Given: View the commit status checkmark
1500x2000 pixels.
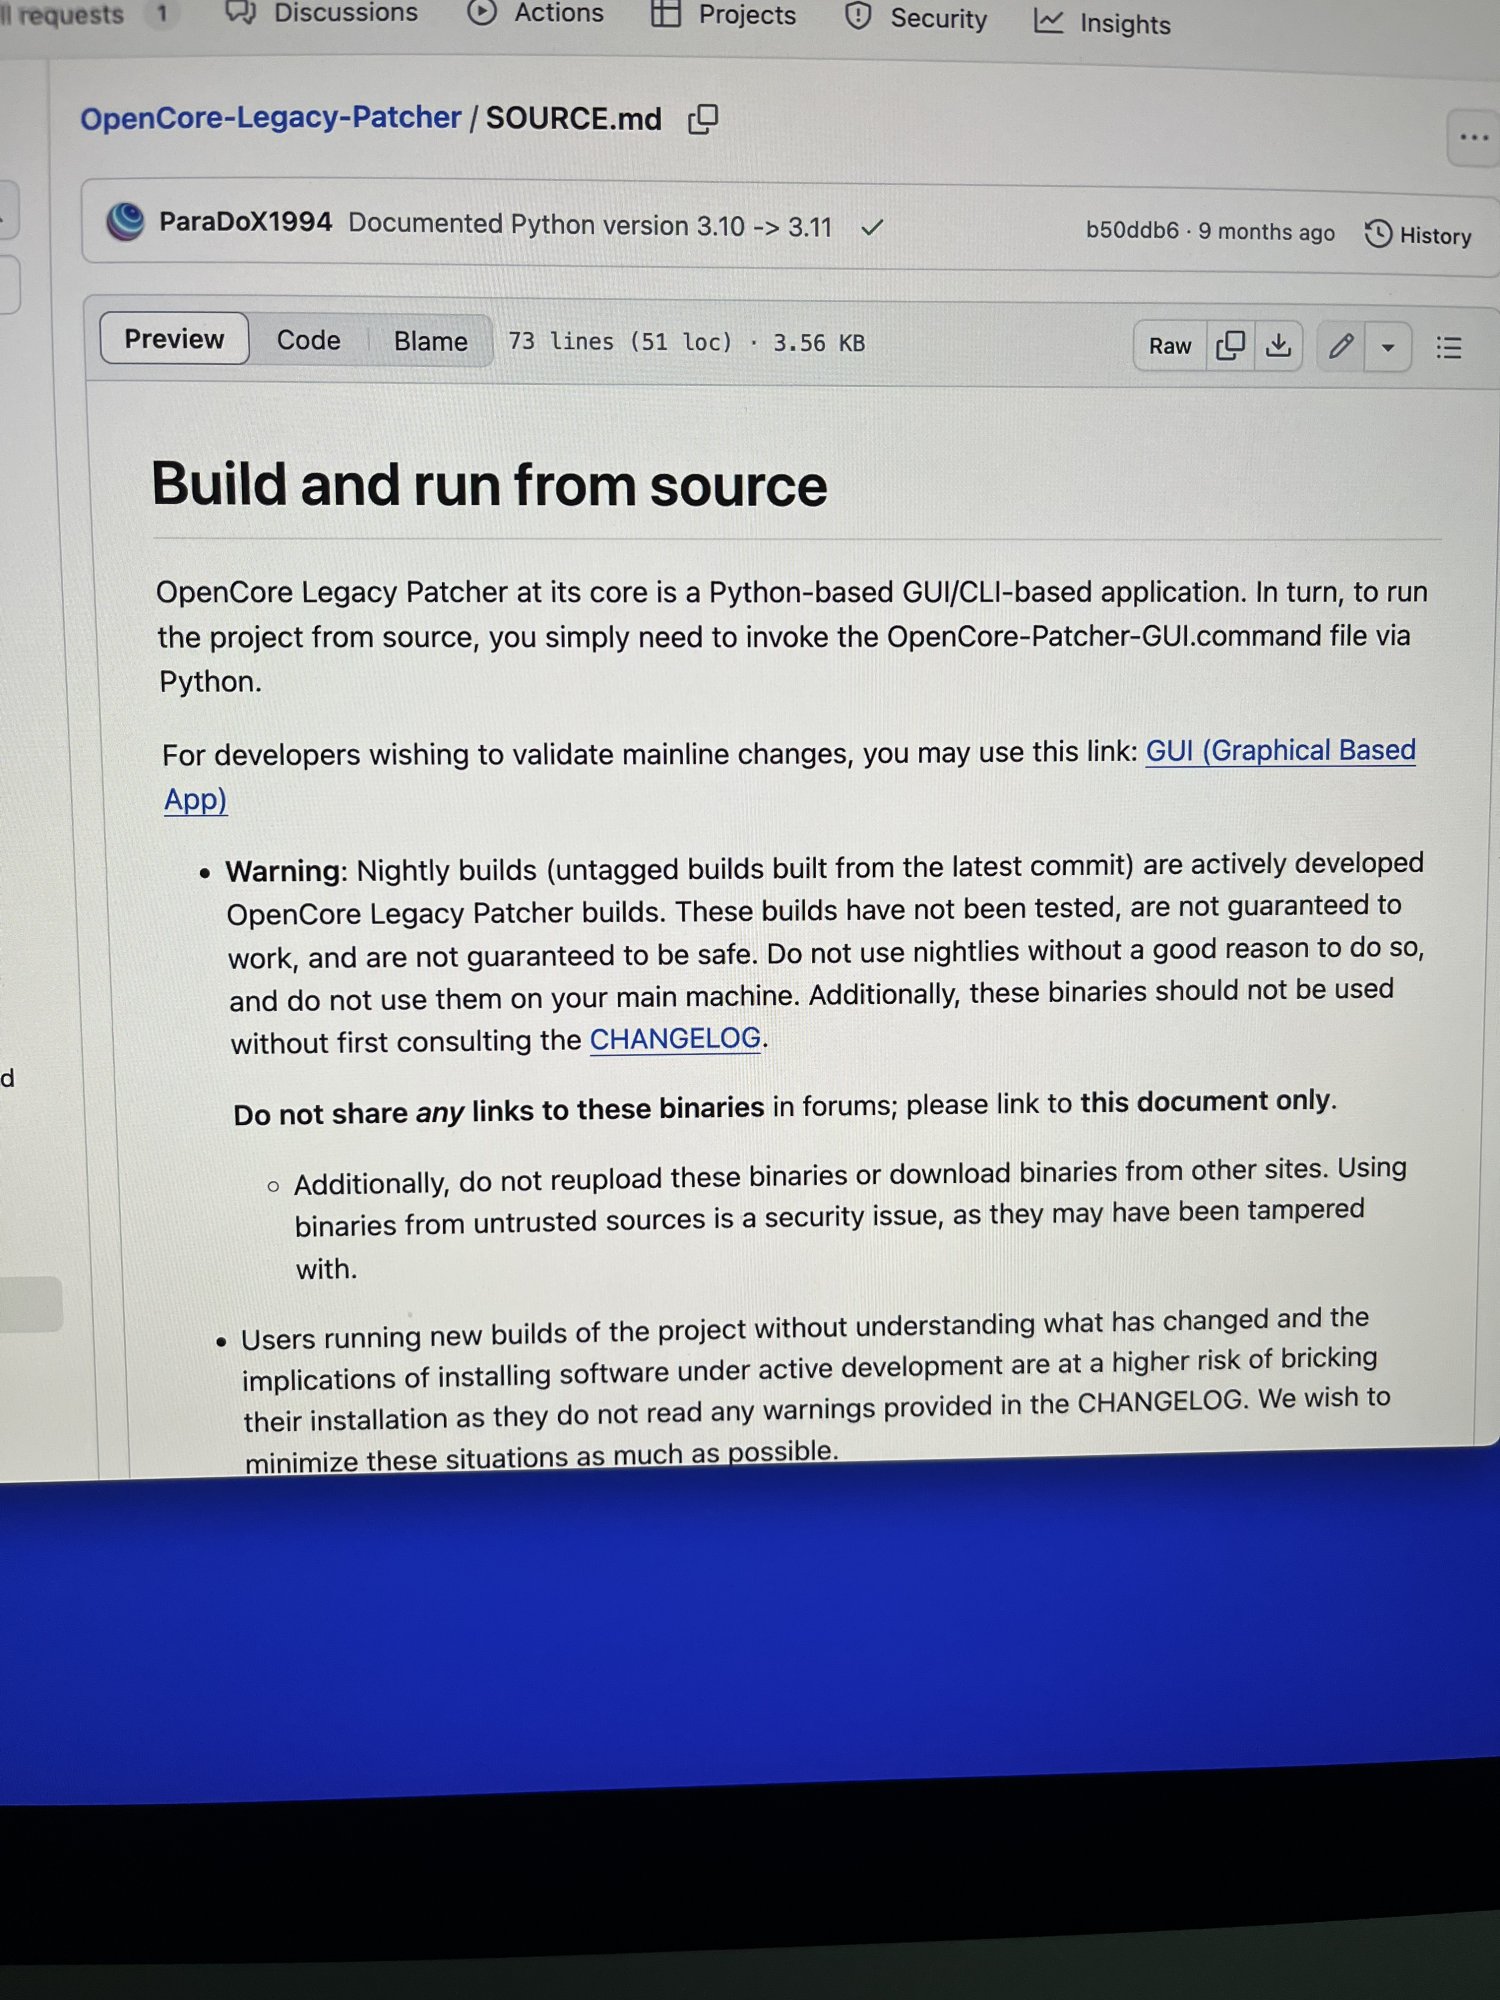Looking at the screenshot, I should click(872, 228).
